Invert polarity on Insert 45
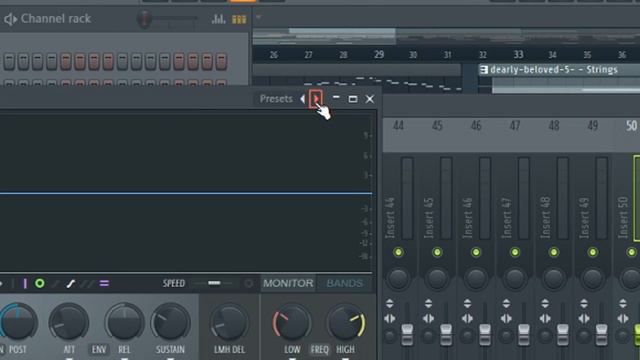The image size is (640, 360). pyautogui.click(x=428, y=303)
